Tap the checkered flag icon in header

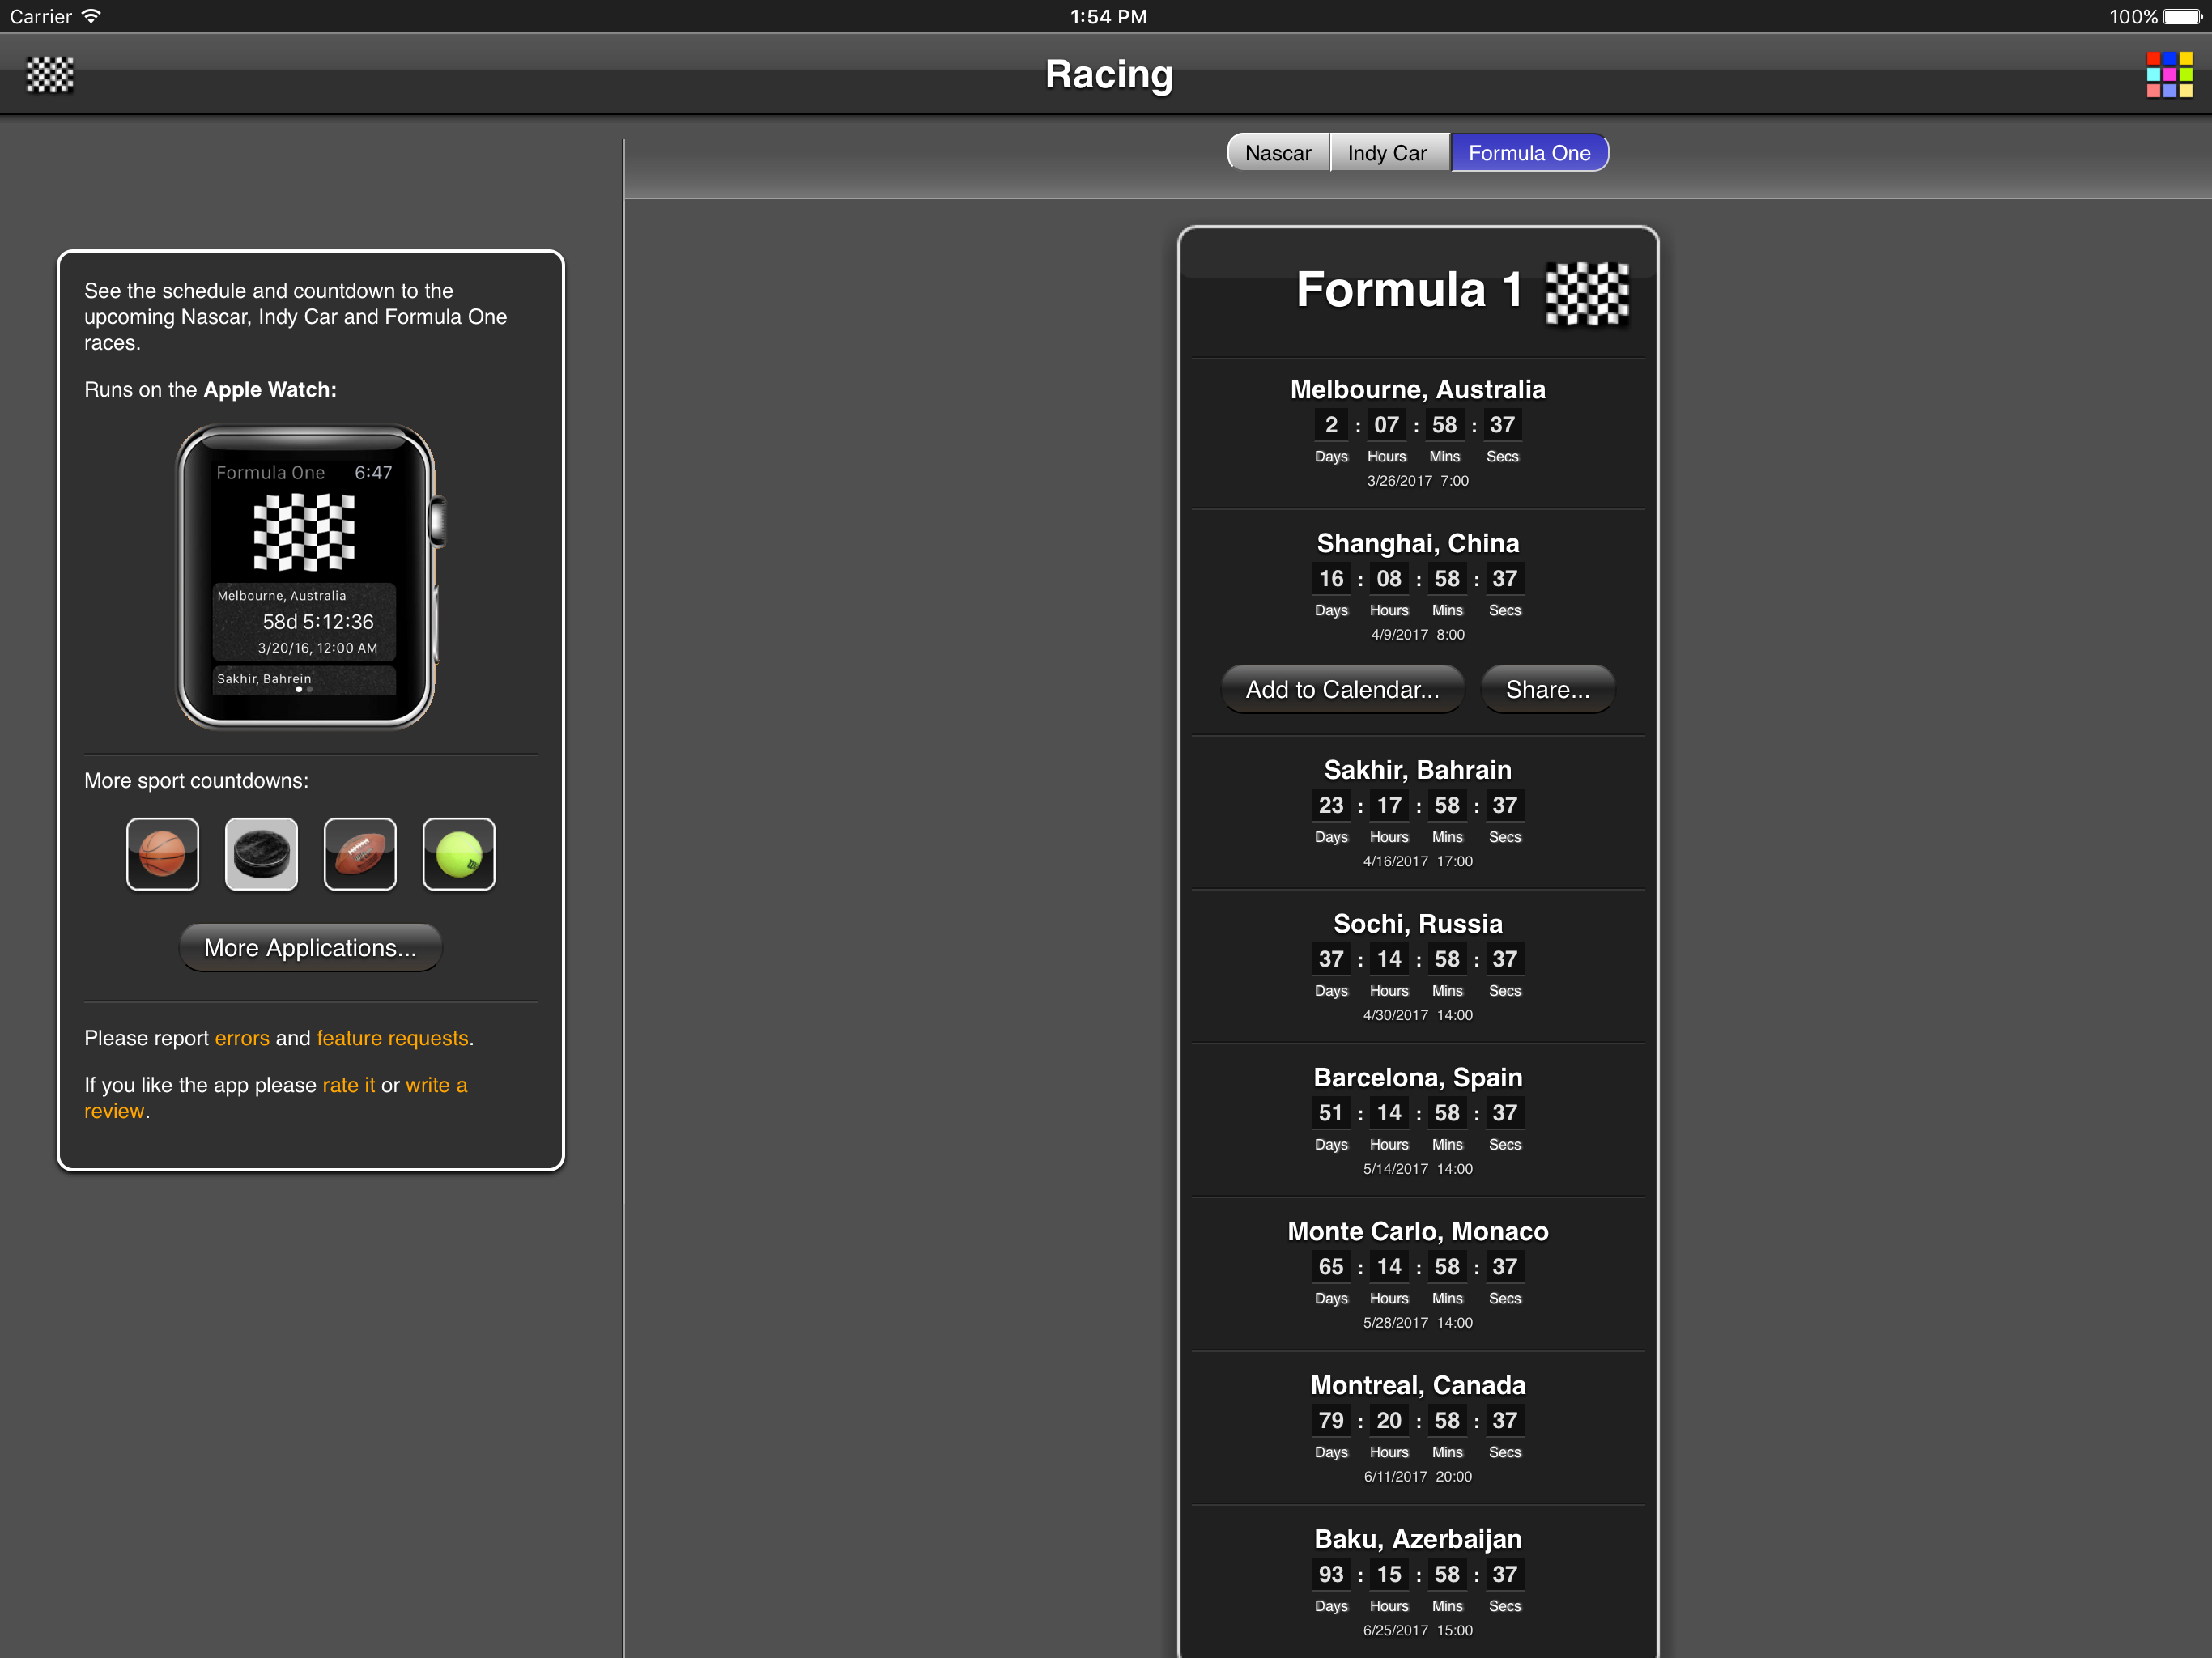coord(50,75)
